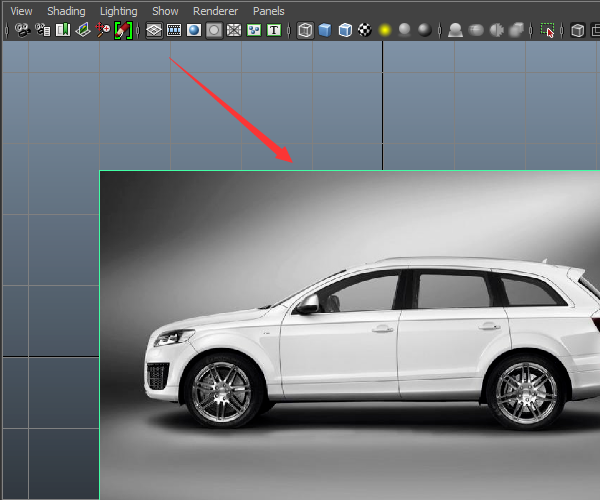Click the Select Camera icon

[x=21, y=31]
